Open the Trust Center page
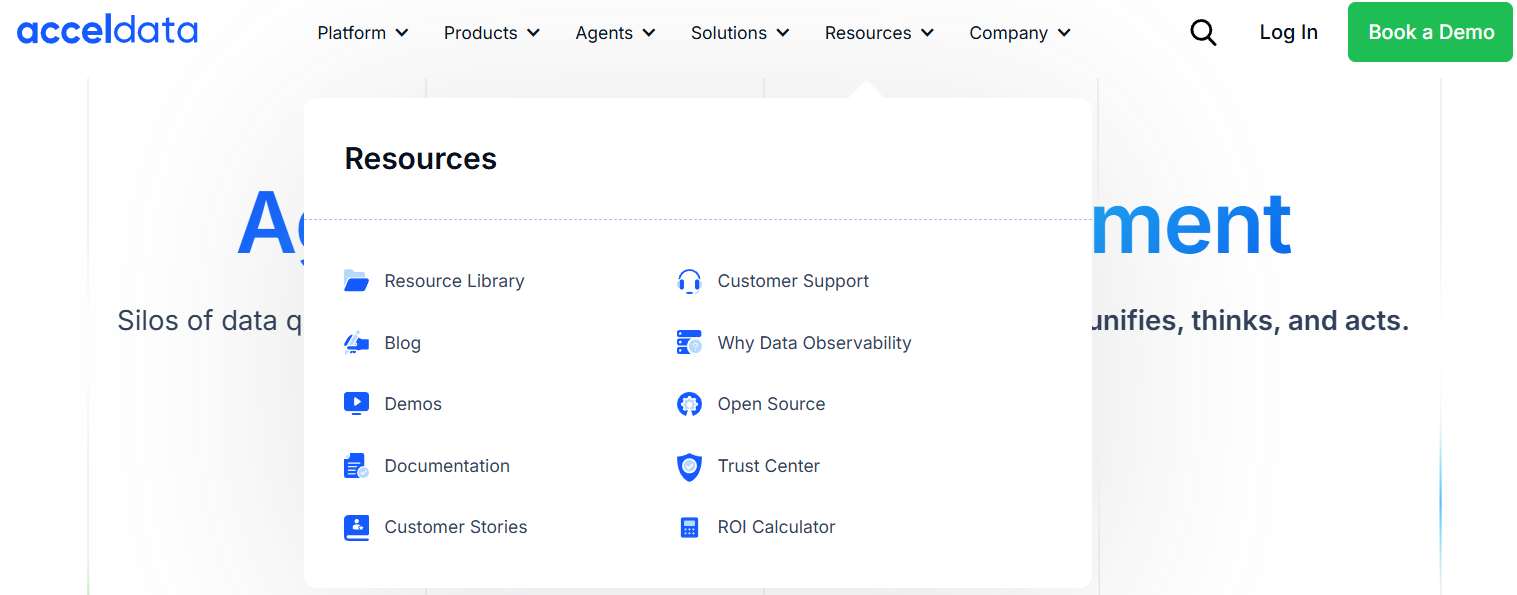 [768, 466]
